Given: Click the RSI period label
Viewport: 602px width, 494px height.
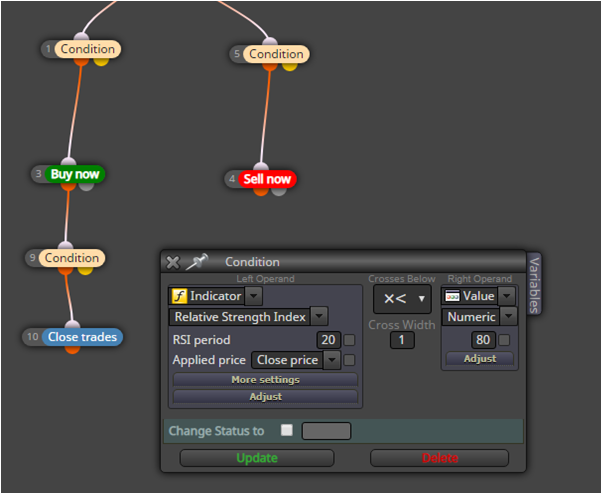Looking at the screenshot, I should click(x=201, y=340).
